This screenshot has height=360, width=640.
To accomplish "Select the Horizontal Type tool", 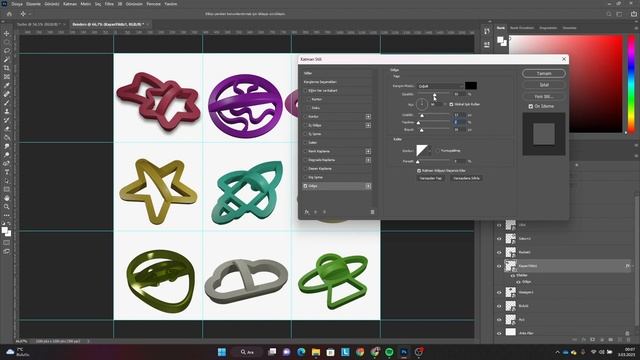I will pyautogui.click(x=7, y=172).
